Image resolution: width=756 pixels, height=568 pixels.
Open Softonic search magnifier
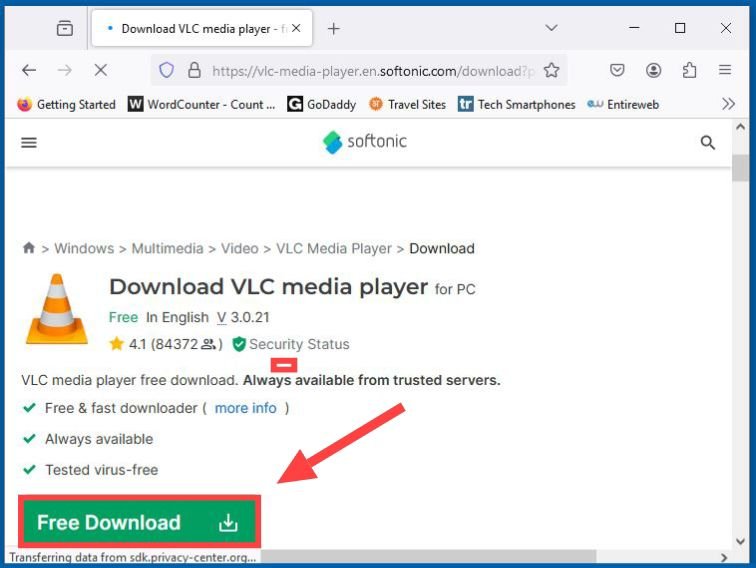pos(707,143)
